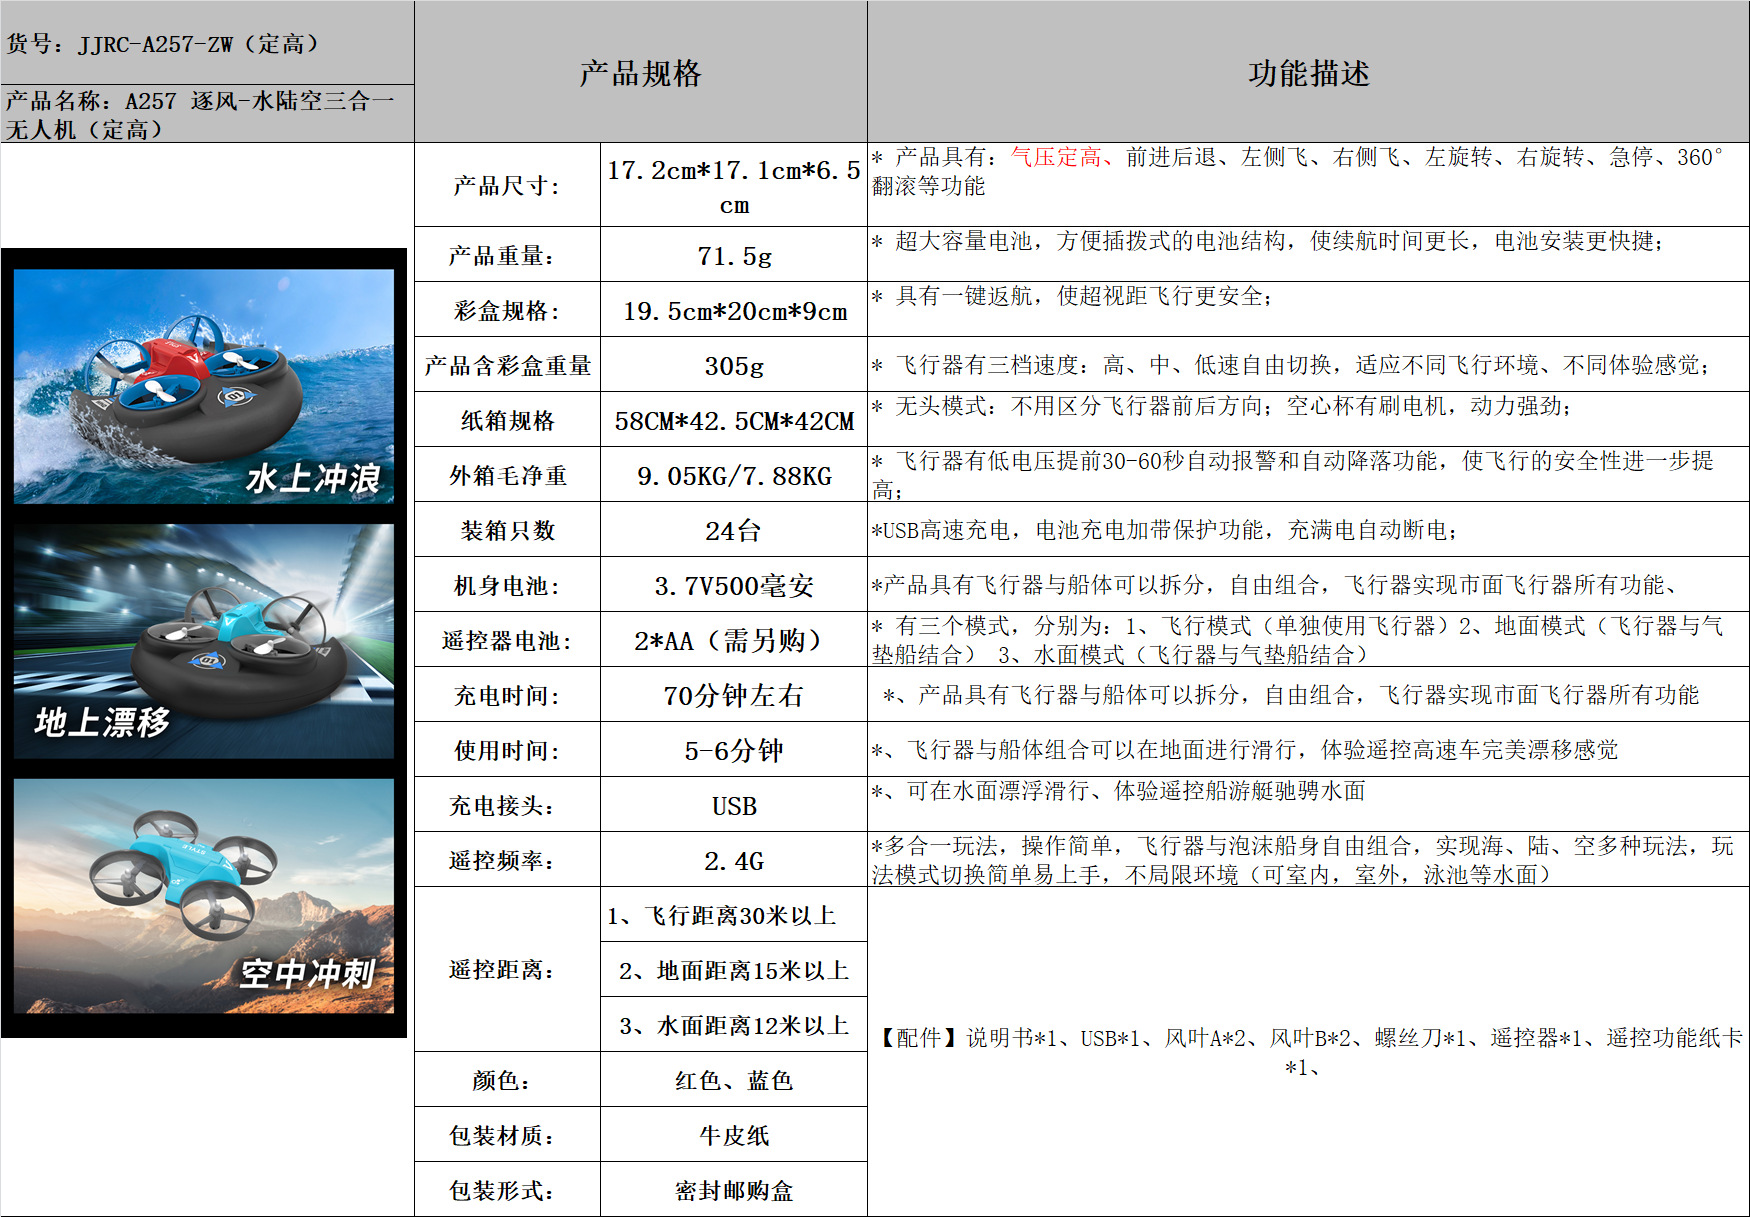
Task: Click the 305g value cell
Action: [x=734, y=365]
